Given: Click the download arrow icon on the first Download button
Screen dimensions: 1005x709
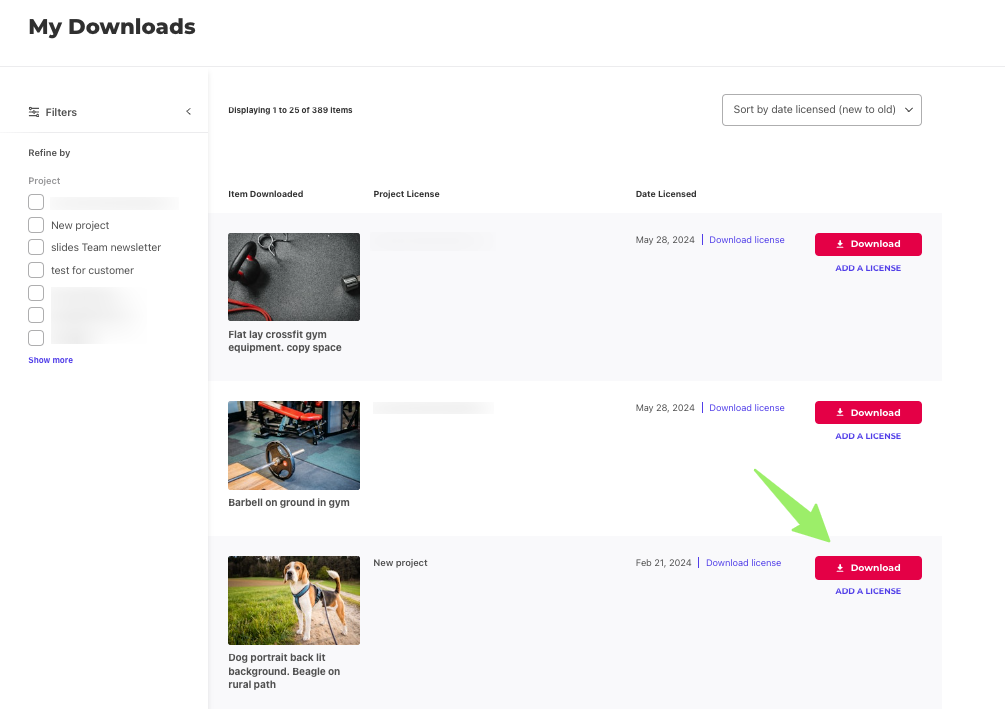Looking at the screenshot, I should click(841, 244).
